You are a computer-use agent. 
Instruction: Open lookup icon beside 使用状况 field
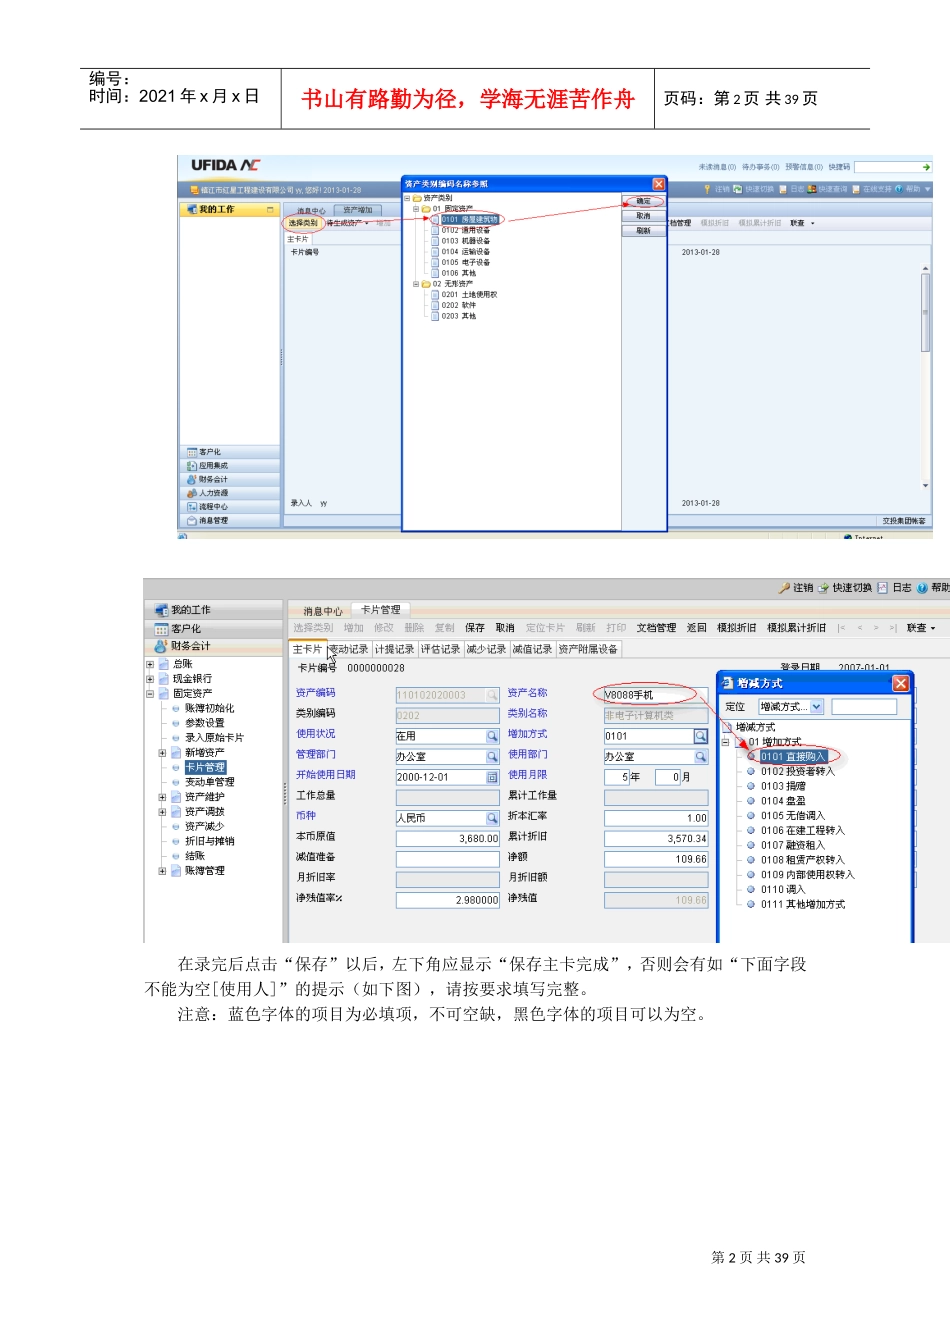pos(492,736)
